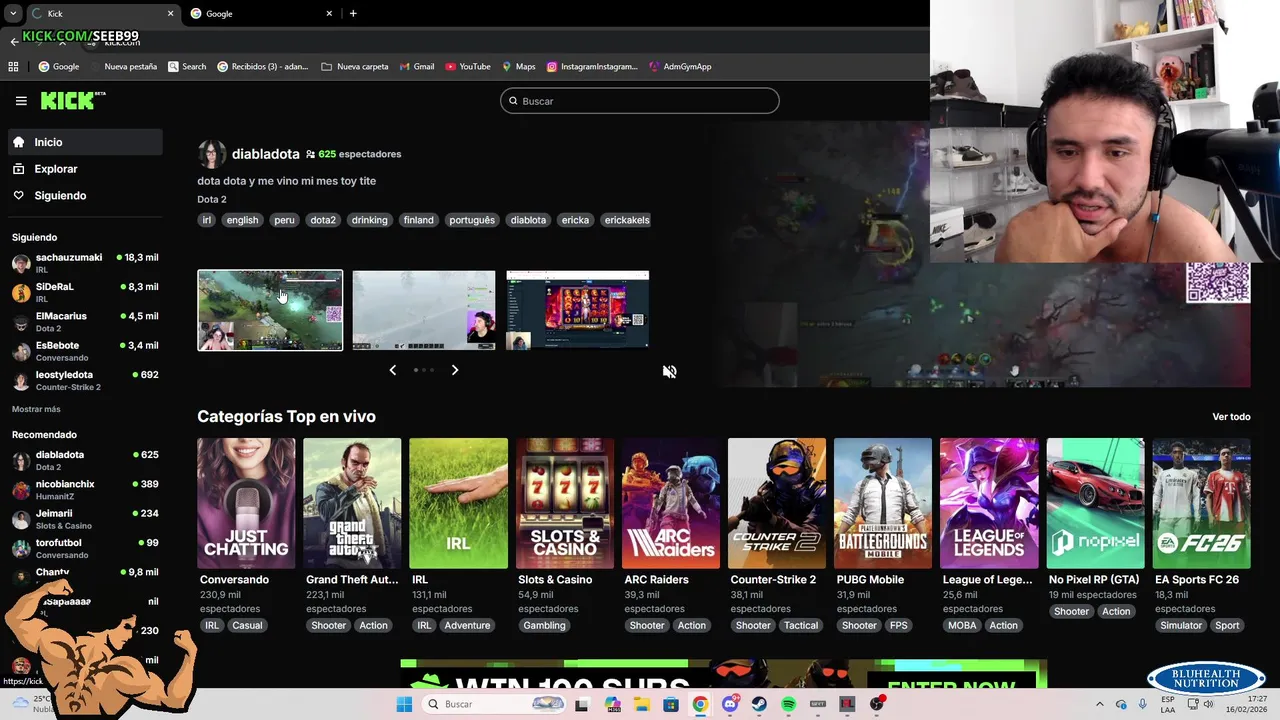Go to previous featured stream arrow
This screenshot has width=1280, height=720.
(x=393, y=370)
